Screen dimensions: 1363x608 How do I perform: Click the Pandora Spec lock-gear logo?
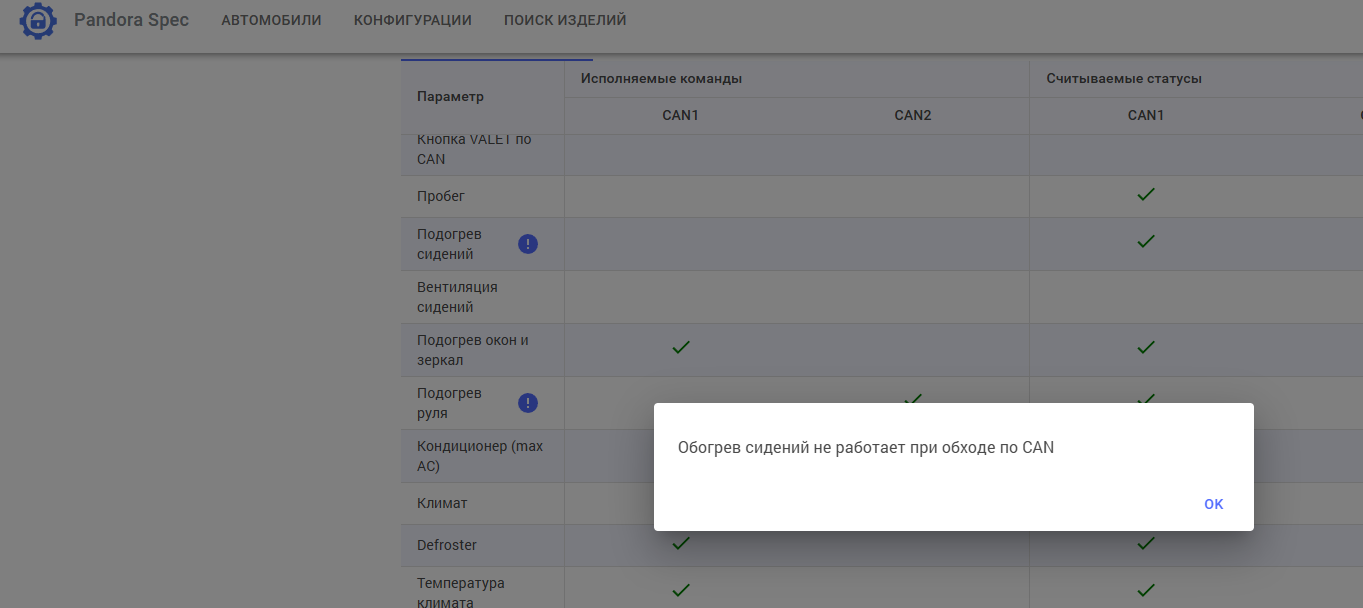tap(38, 21)
